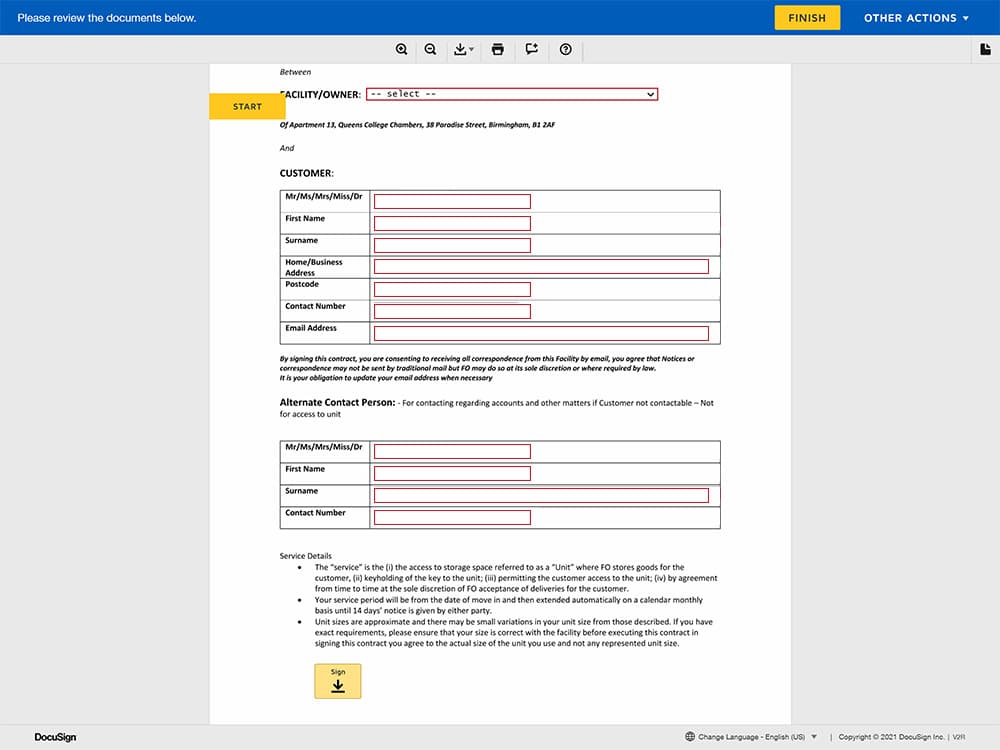The width and height of the screenshot is (1000, 750).
Task: Open the OTHER ACTIONS menu
Action: tap(916, 18)
